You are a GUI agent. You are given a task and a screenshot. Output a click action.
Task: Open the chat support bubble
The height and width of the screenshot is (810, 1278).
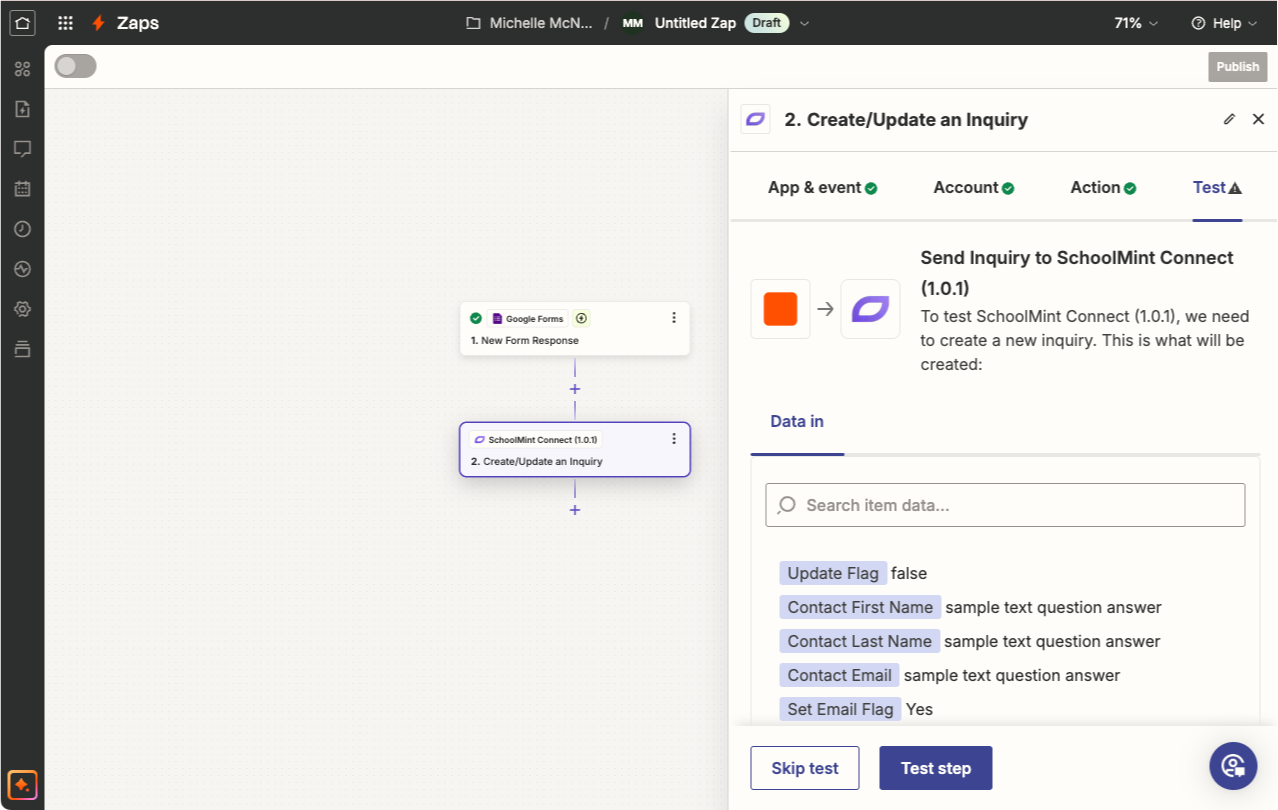click(x=1233, y=766)
